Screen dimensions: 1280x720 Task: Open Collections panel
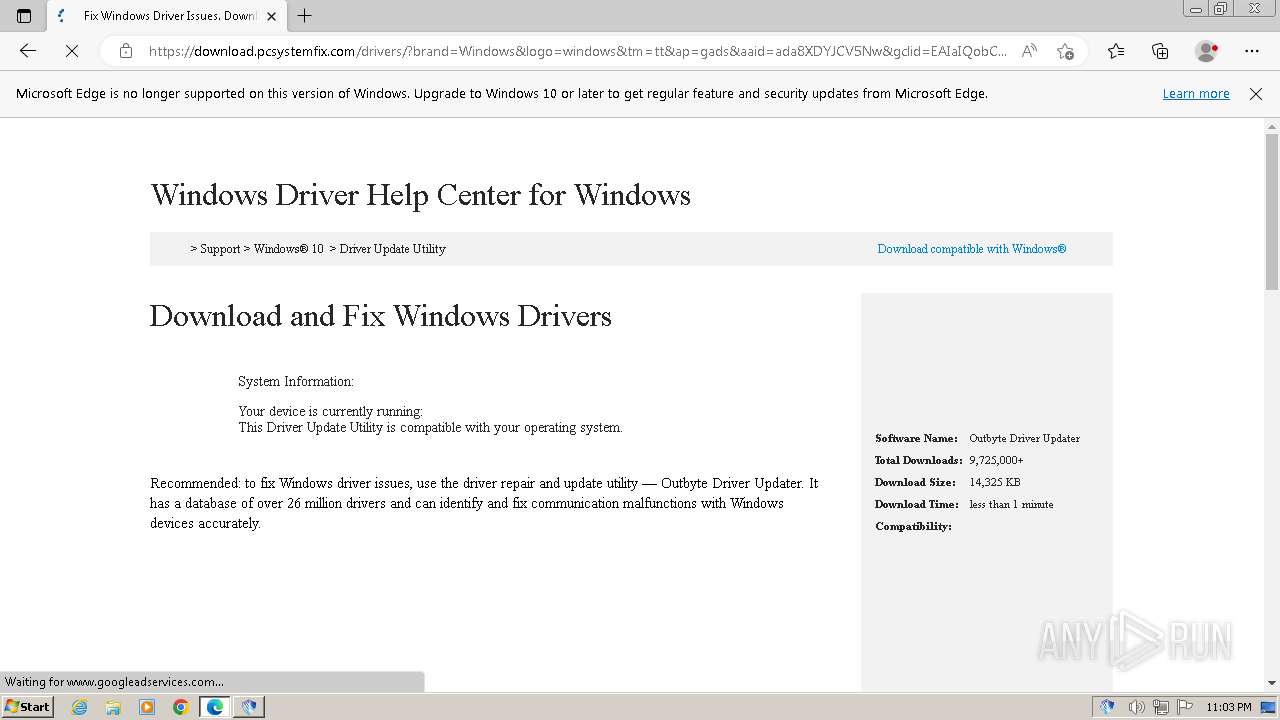[1160, 51]
